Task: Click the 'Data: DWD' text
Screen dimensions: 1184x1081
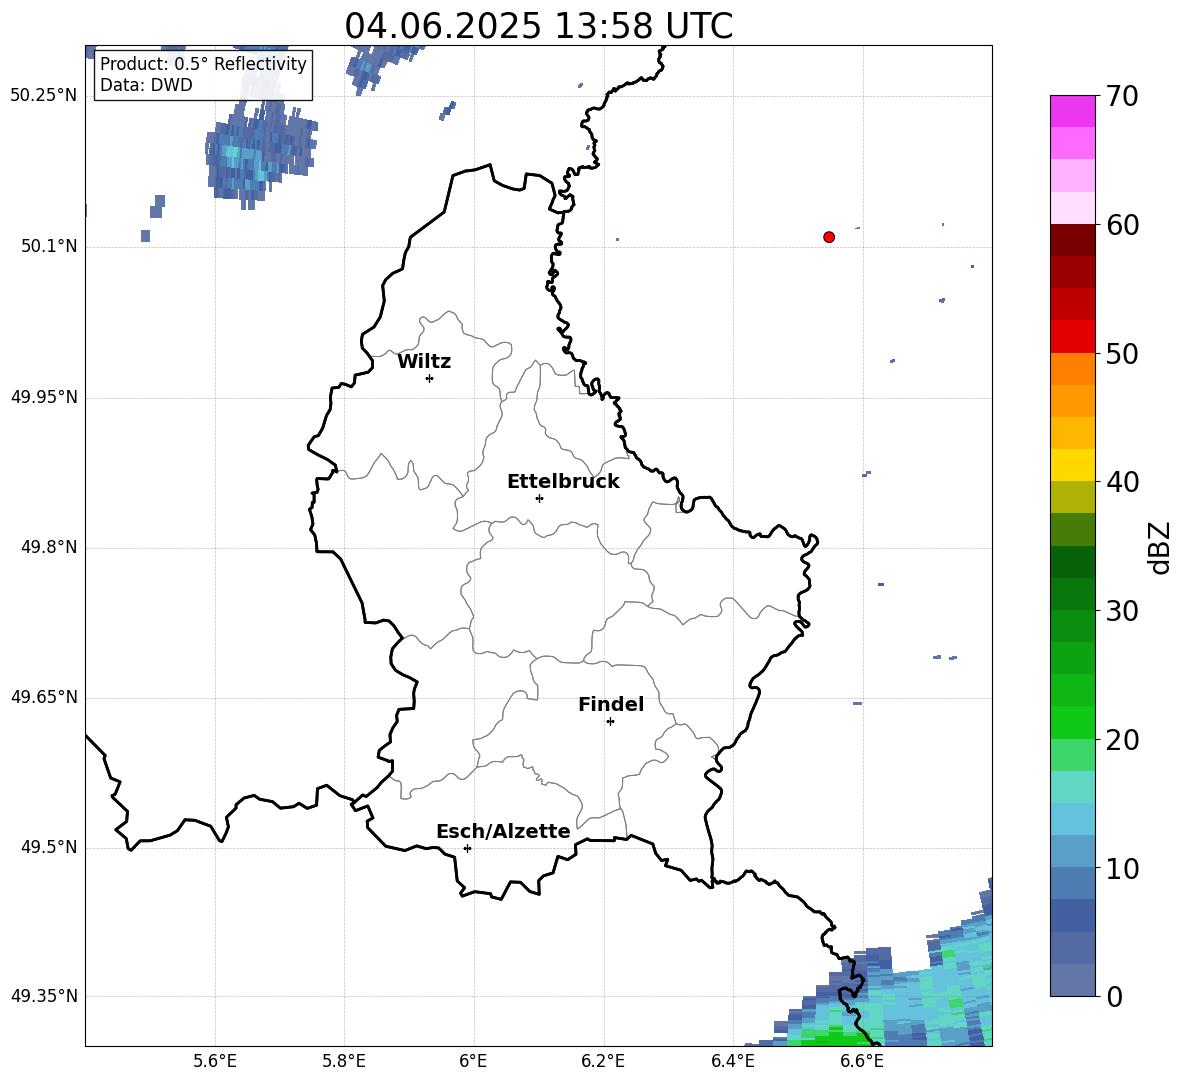Action: (x=146, y=85)
